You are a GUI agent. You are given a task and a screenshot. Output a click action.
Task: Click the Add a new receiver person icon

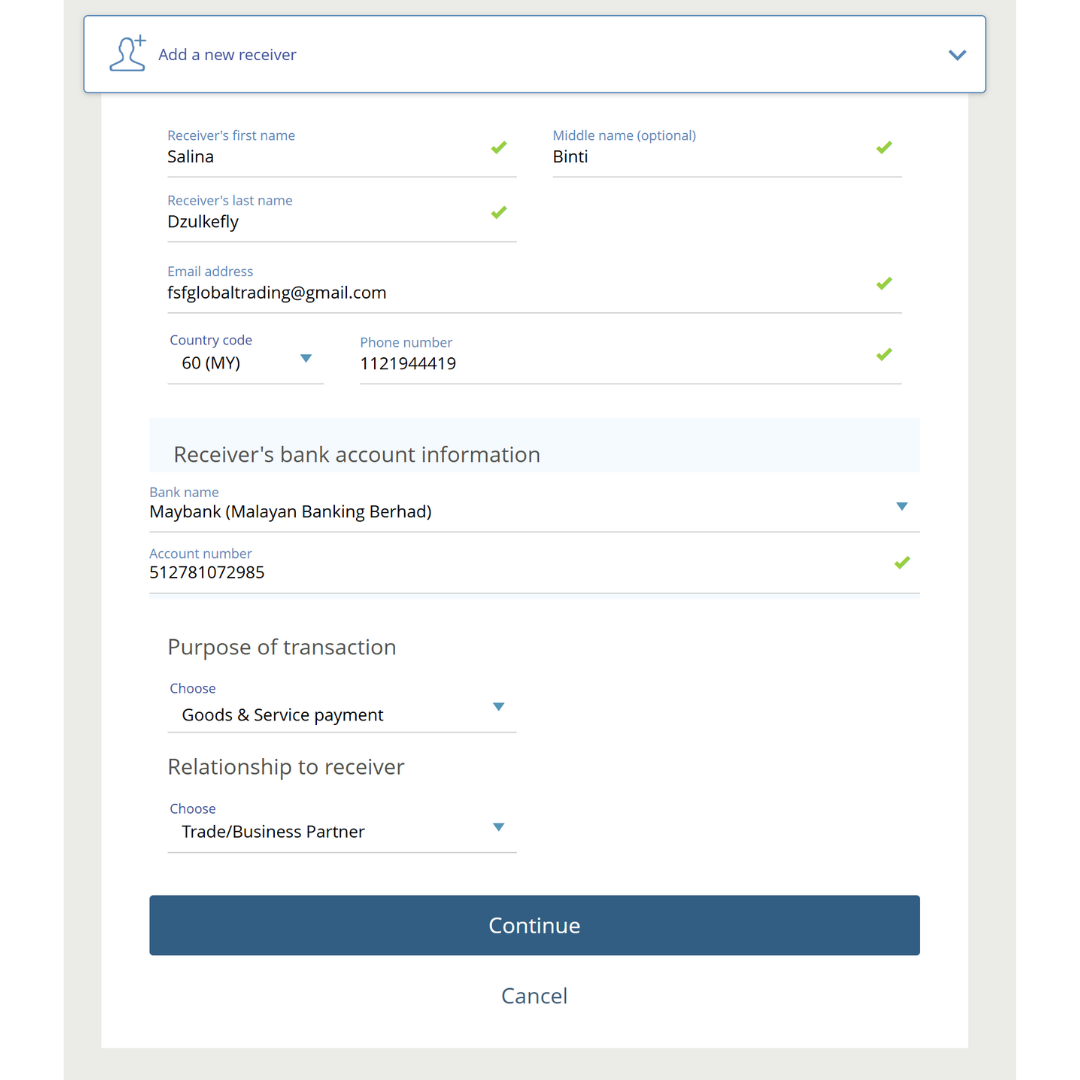coord(128,54)
